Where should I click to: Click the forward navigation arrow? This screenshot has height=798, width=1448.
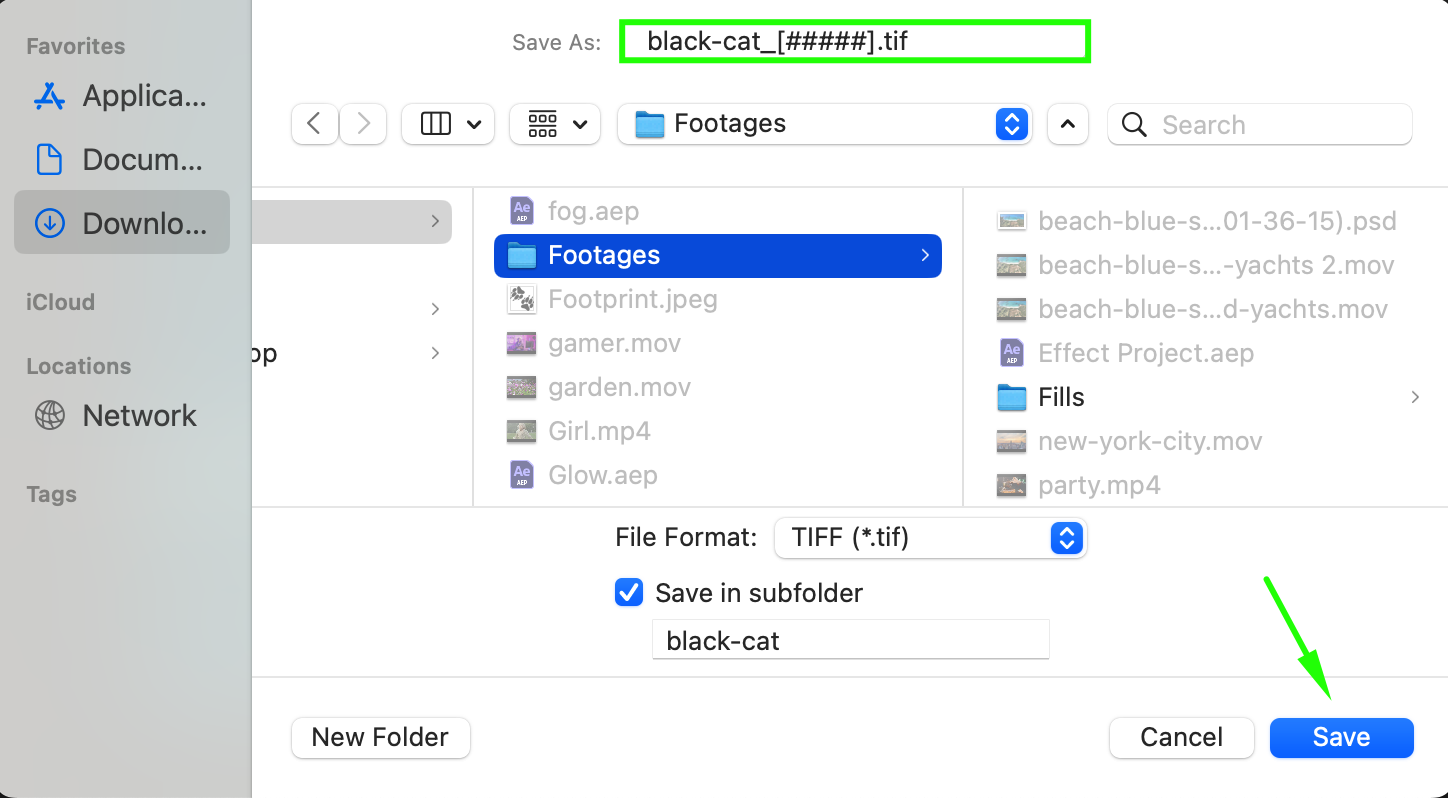(363, 124)
